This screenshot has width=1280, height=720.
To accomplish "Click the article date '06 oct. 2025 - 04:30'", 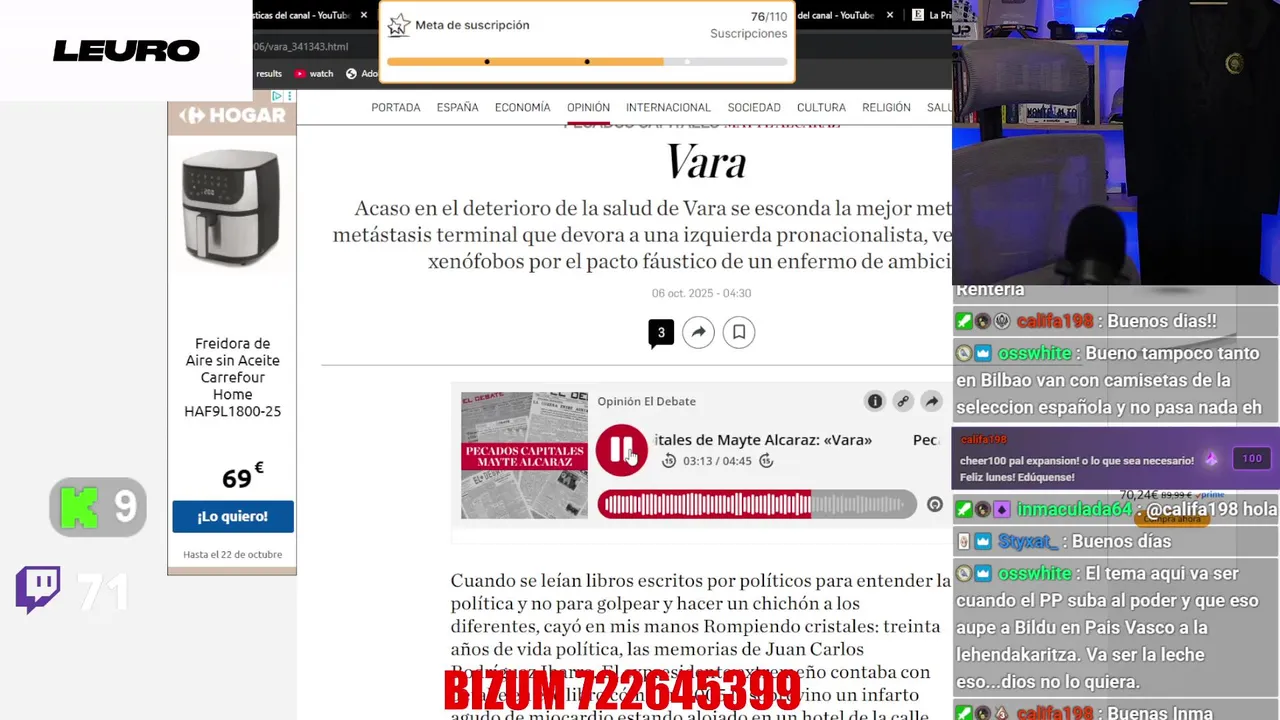I will tap(701, 293).
